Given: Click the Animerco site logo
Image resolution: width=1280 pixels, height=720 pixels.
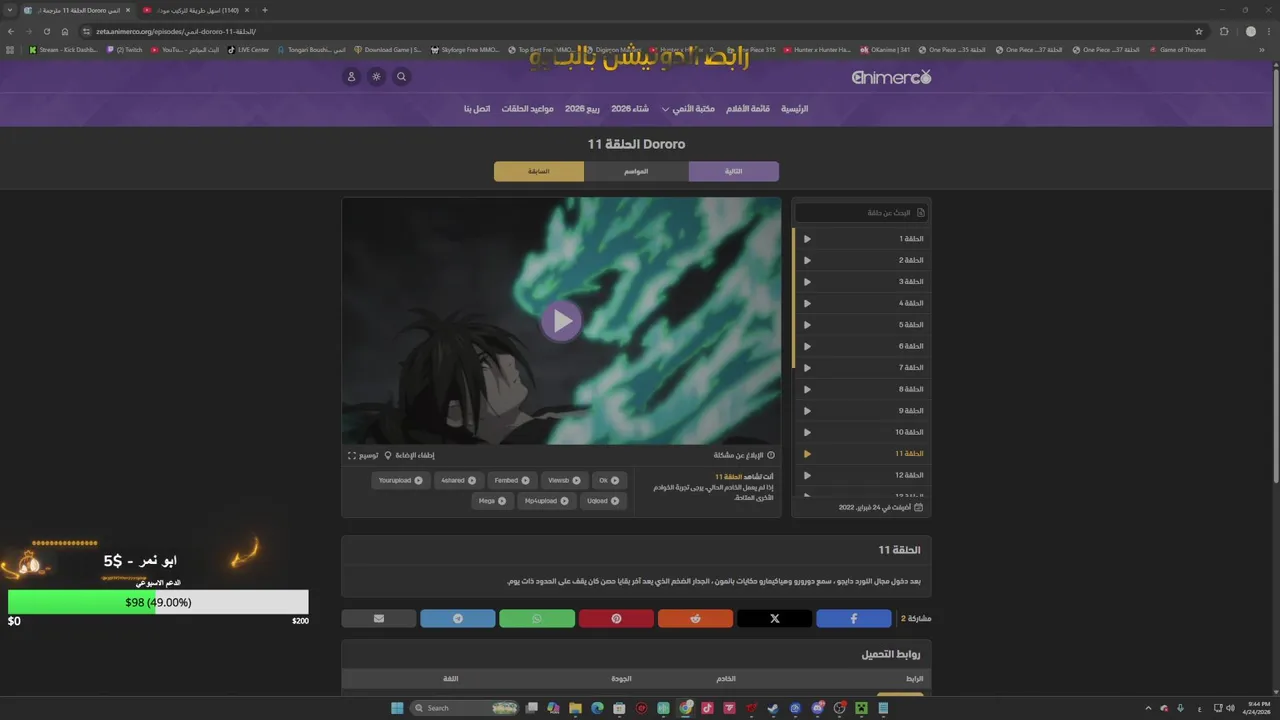Looking at the screenshot, I should click(x=891, y=77).
